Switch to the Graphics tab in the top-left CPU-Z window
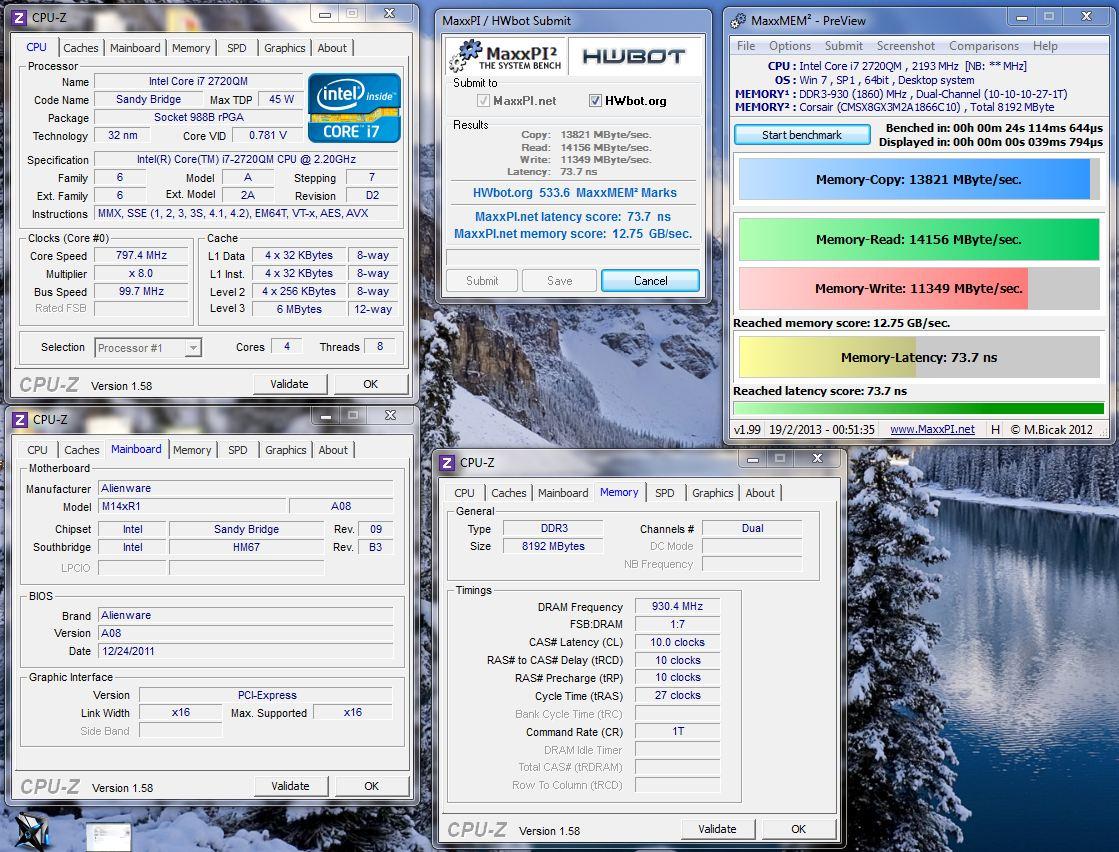The width and height of the screenshot is (1119, 852). 284,48
